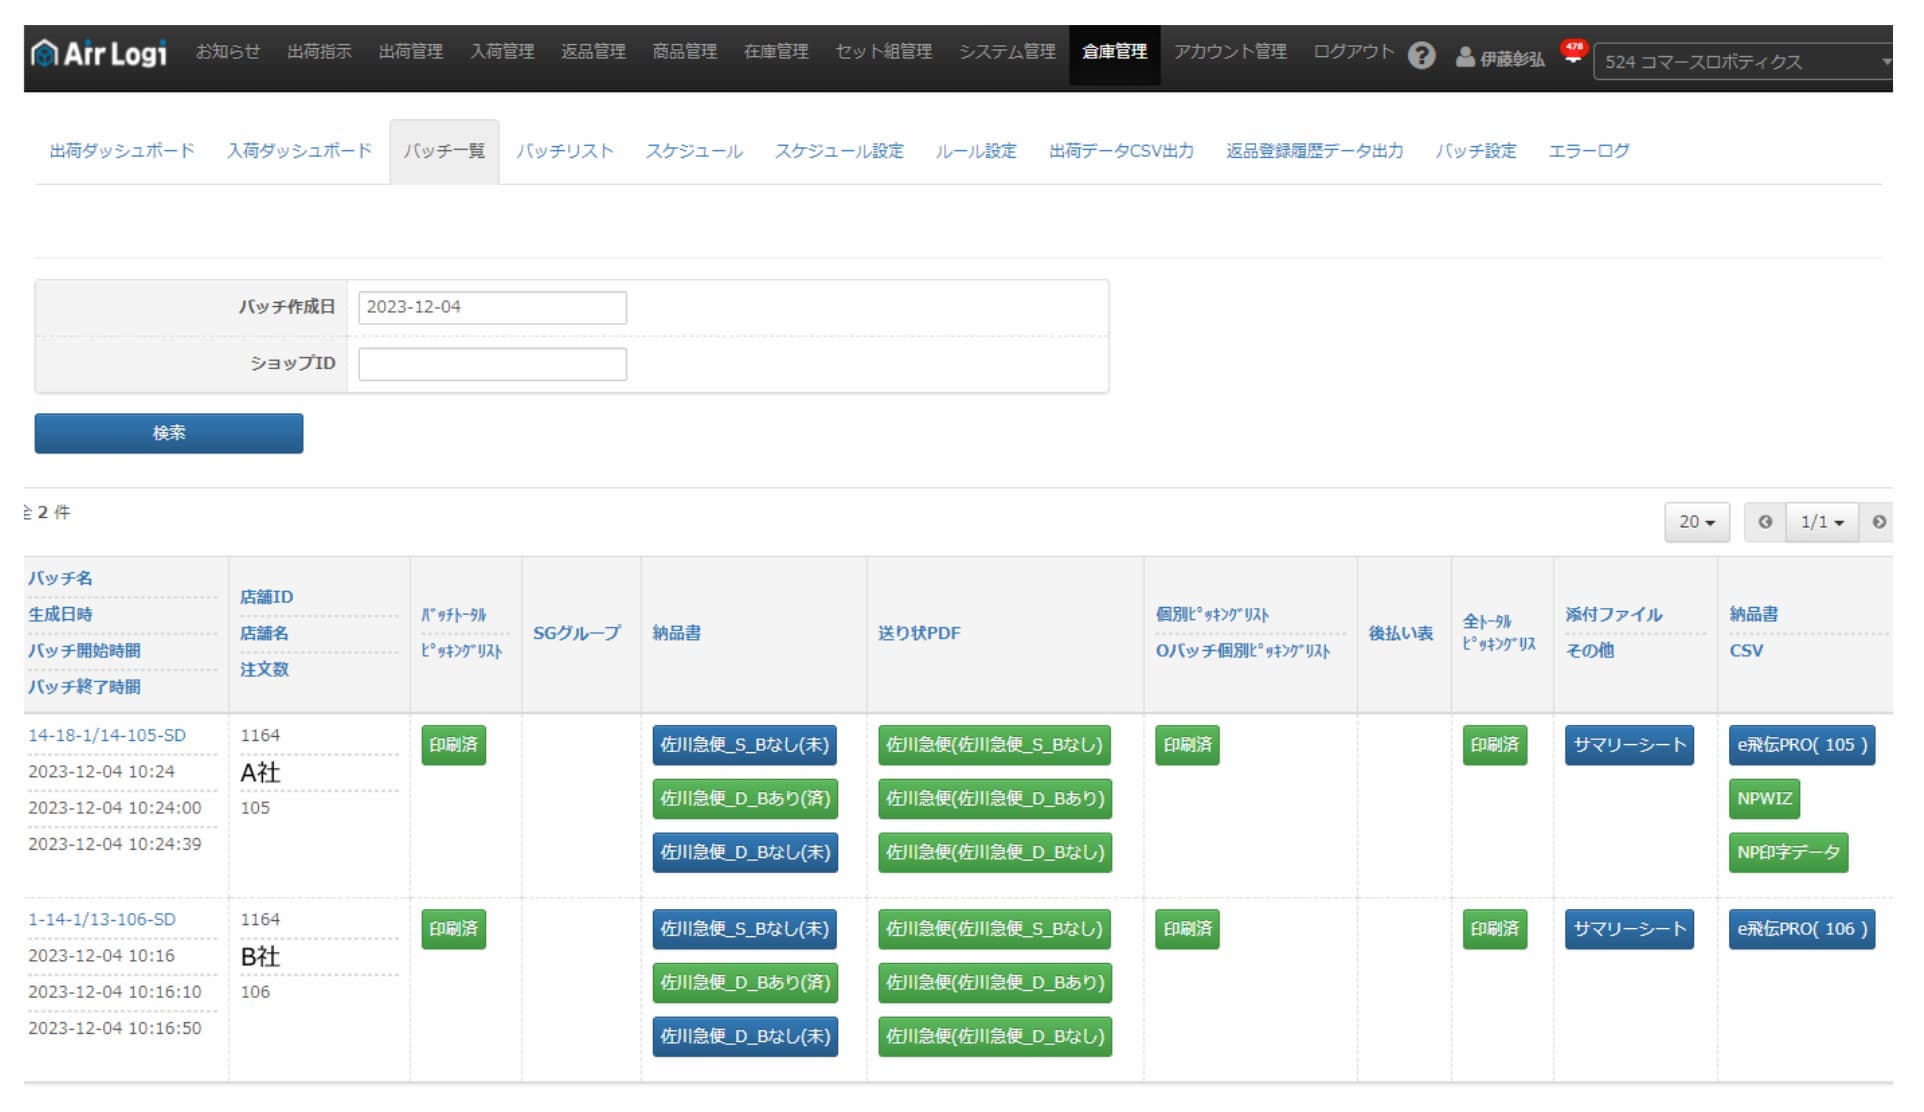The width and height of the screenshot is (1924, 1112).
Task: Click the notification badge icon
Action: 1573,51
